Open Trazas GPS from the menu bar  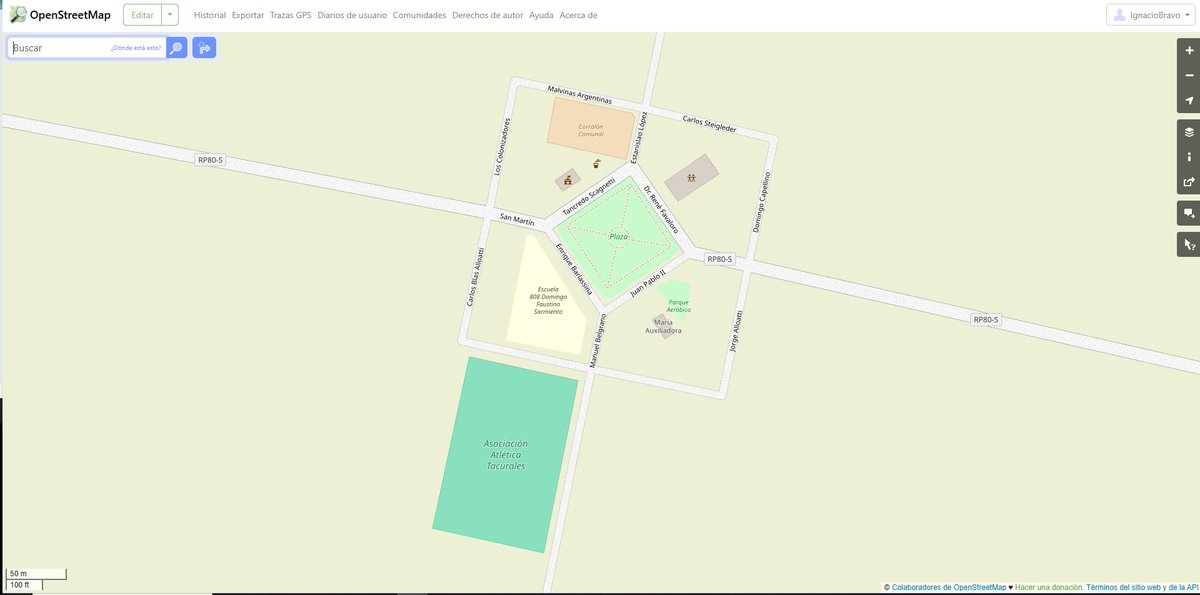(291, 15)
